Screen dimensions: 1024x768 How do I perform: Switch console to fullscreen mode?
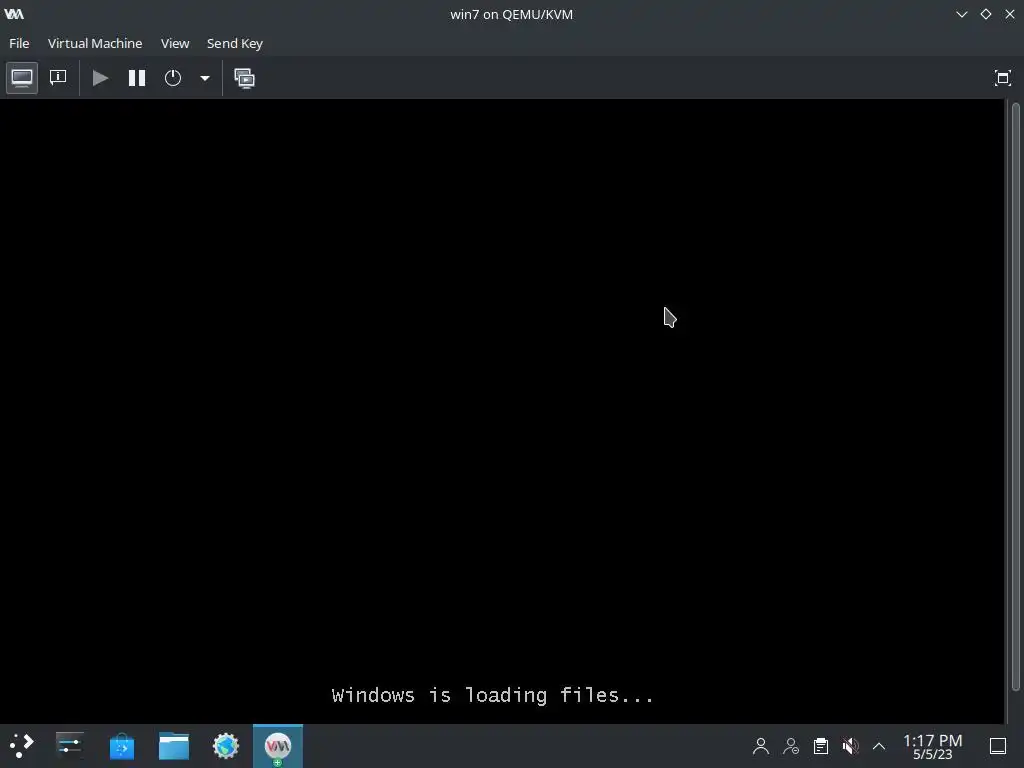click(1002, 78)
